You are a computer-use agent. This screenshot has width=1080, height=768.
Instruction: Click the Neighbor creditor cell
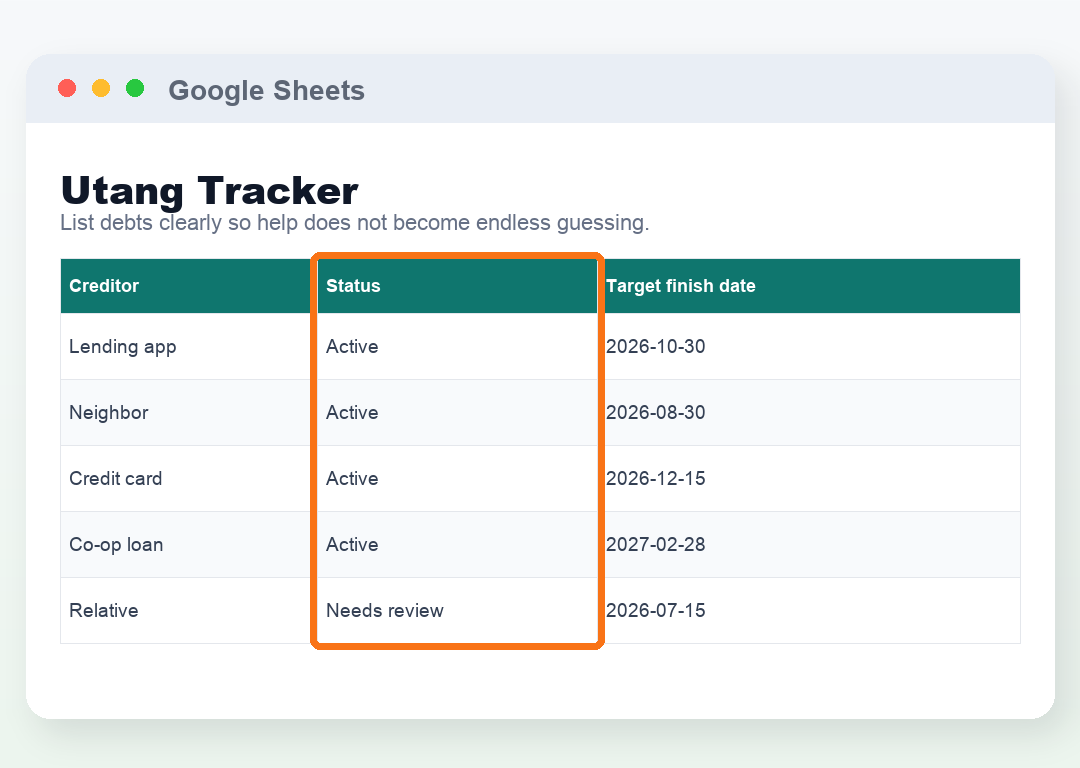[189, 413]
